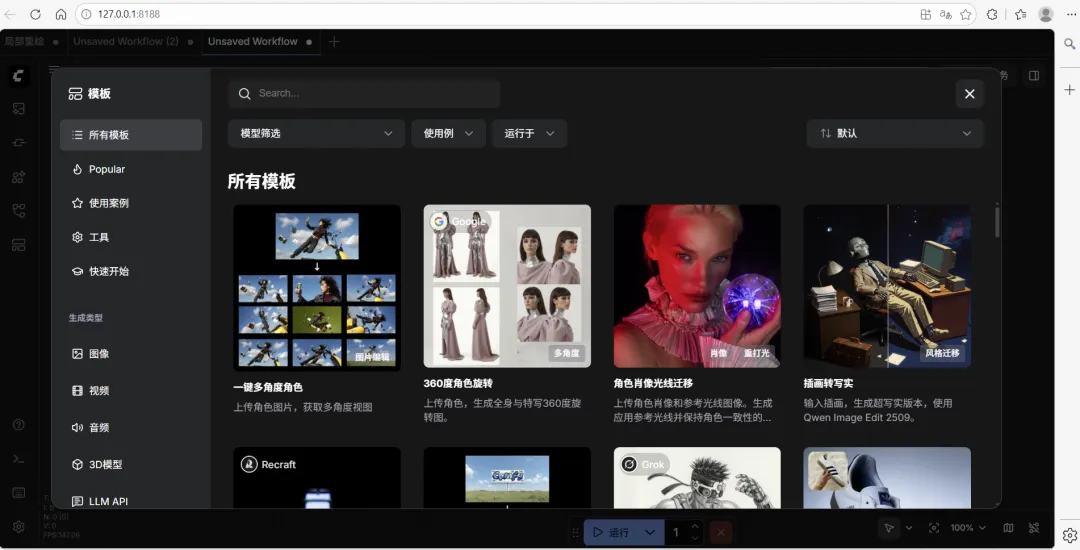Toggle the console terminal icon in sidebar
Image resolution: width=1080 pixels, height=550 pixels.
(19, 459)
